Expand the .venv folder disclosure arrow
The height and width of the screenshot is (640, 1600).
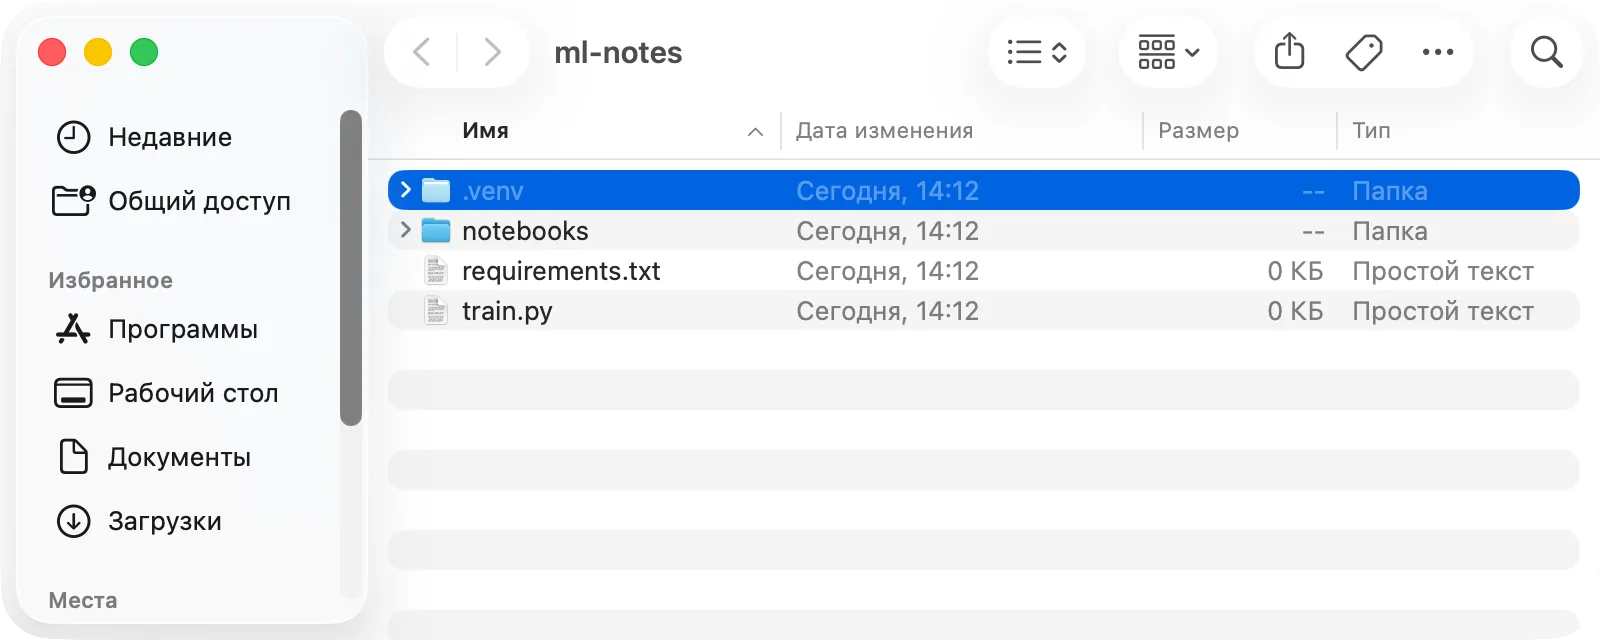[x=405, y=190]
